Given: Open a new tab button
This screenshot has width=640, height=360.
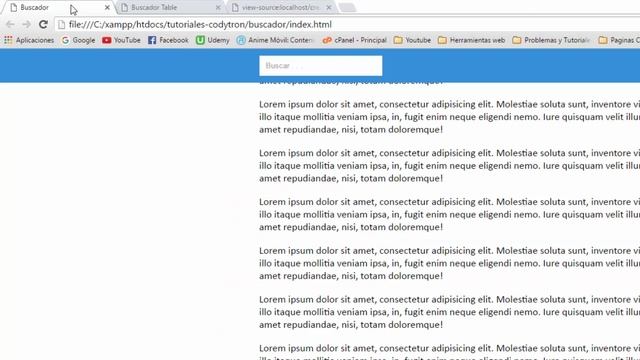Looking at the screenshot, I should (347, 7).
